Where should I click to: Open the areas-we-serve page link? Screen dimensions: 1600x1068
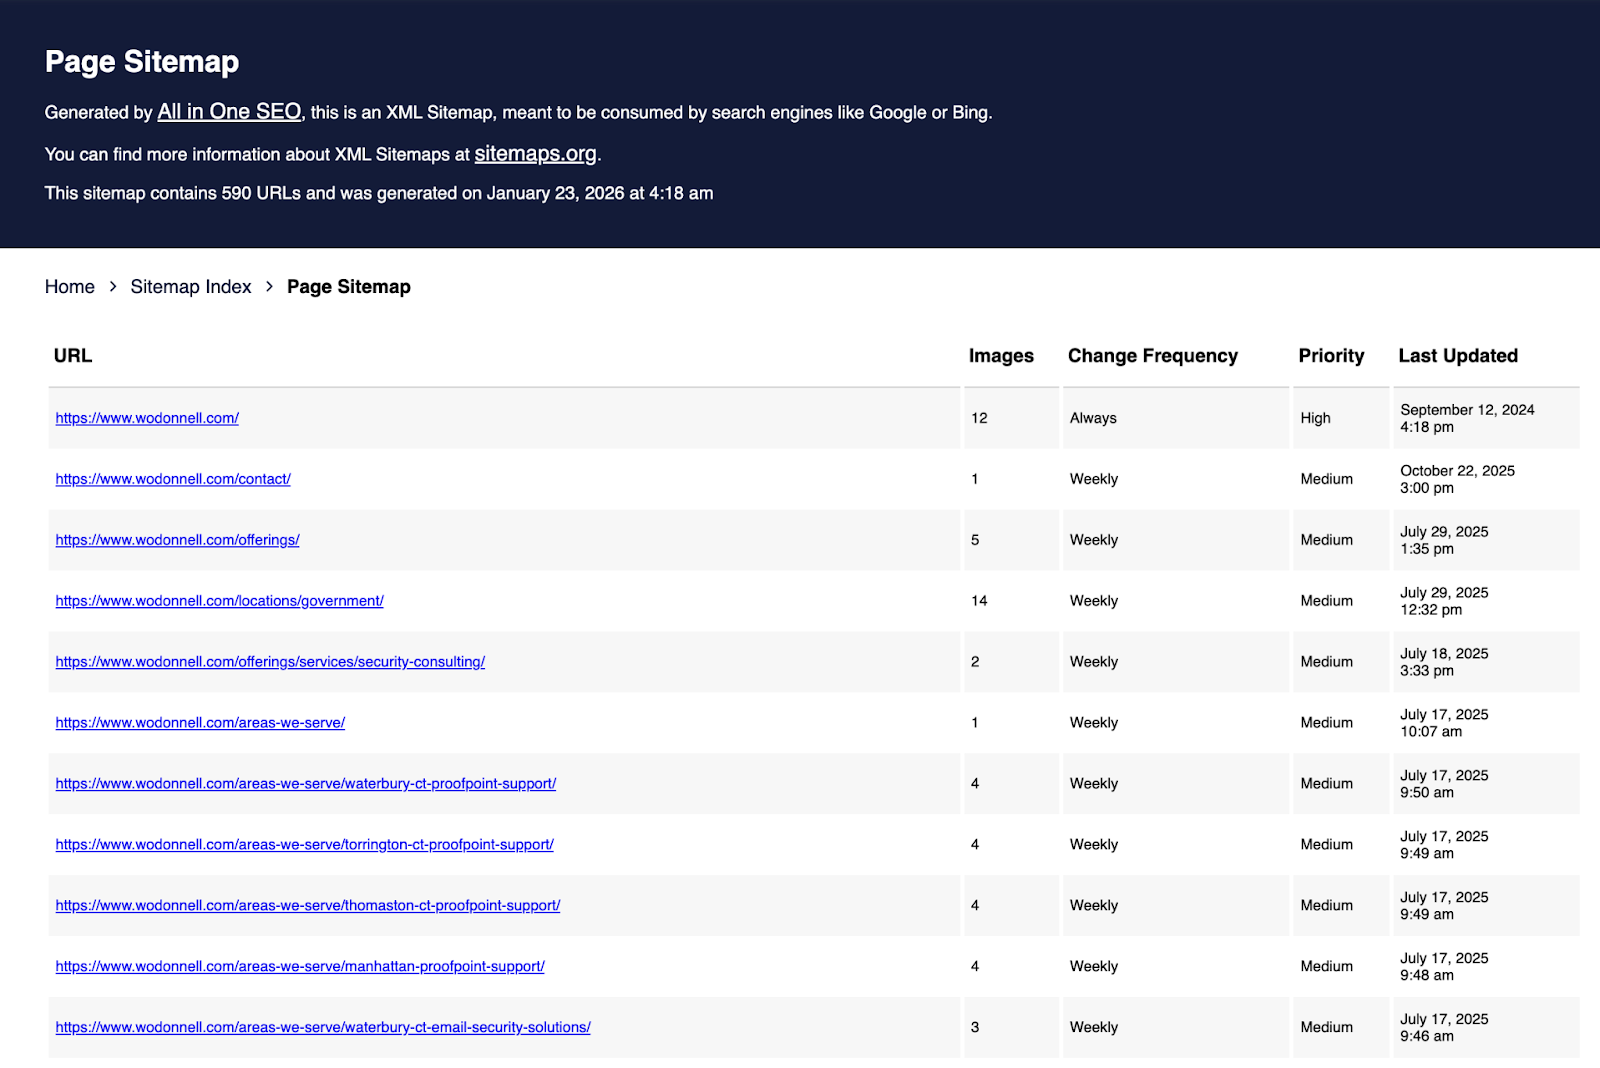coord(199,722)
